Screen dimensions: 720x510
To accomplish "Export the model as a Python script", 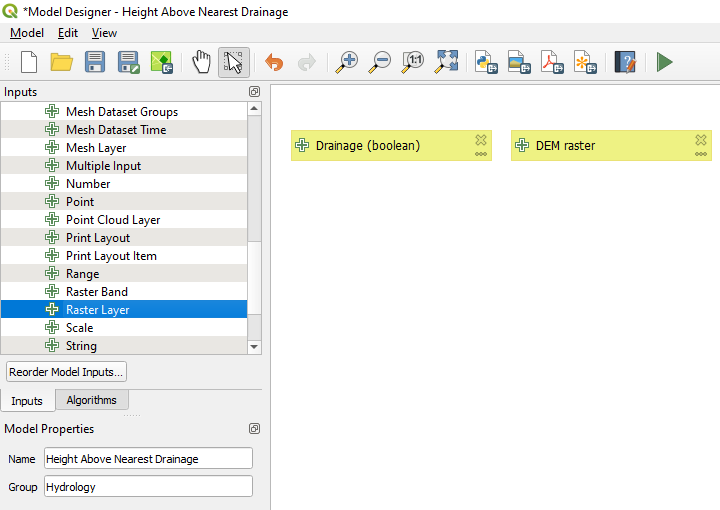I will (487, 62).
